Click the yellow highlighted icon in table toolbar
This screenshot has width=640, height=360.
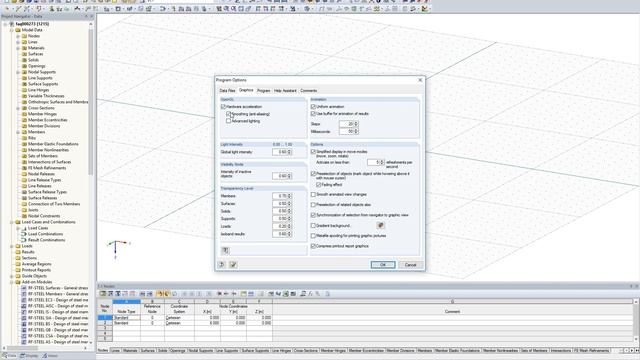click(x=167, y=293)
